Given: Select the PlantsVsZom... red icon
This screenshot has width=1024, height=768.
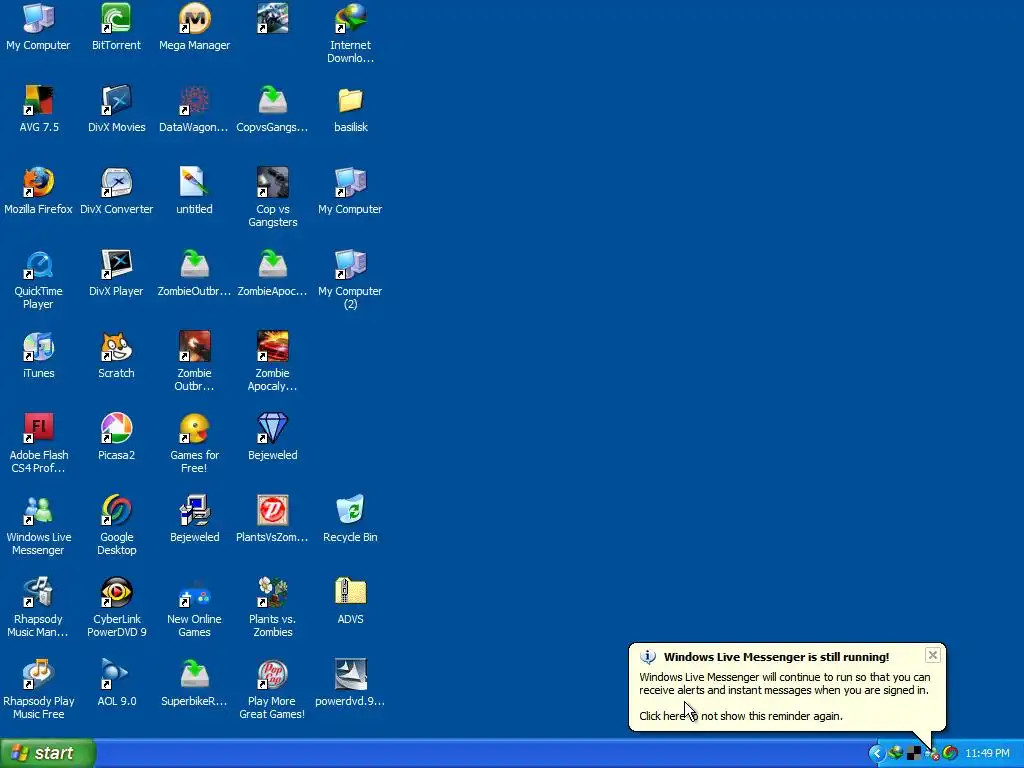Looking at the screenshot, I should (272, 520).
